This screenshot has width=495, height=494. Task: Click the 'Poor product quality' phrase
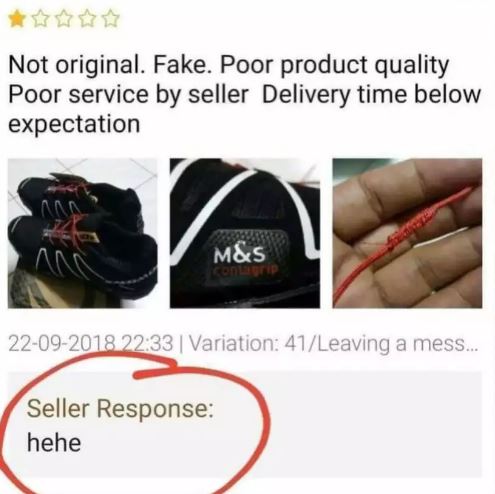[x=334, y=66]
